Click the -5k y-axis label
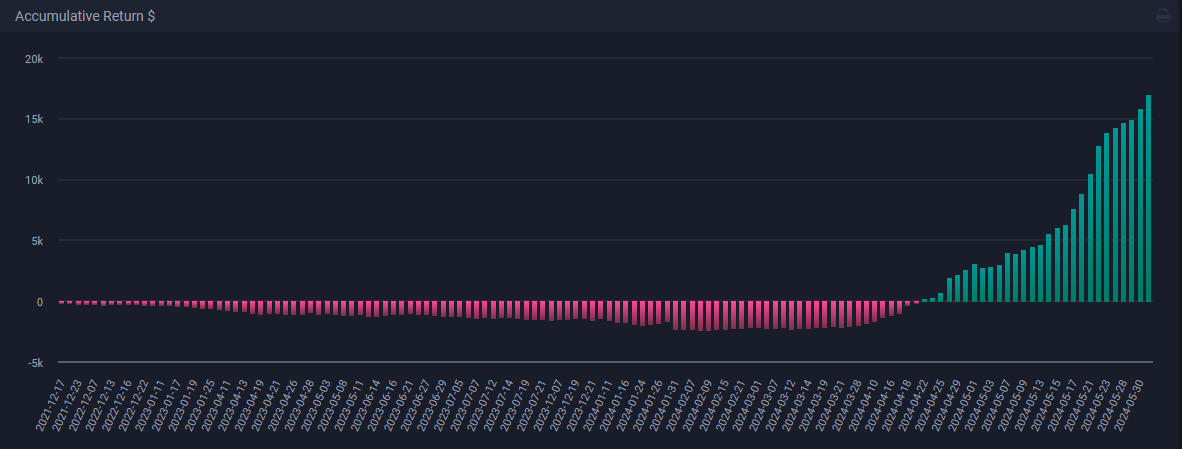The height and width of the screenshot is (449, 1182). click(x=36, y=363)
